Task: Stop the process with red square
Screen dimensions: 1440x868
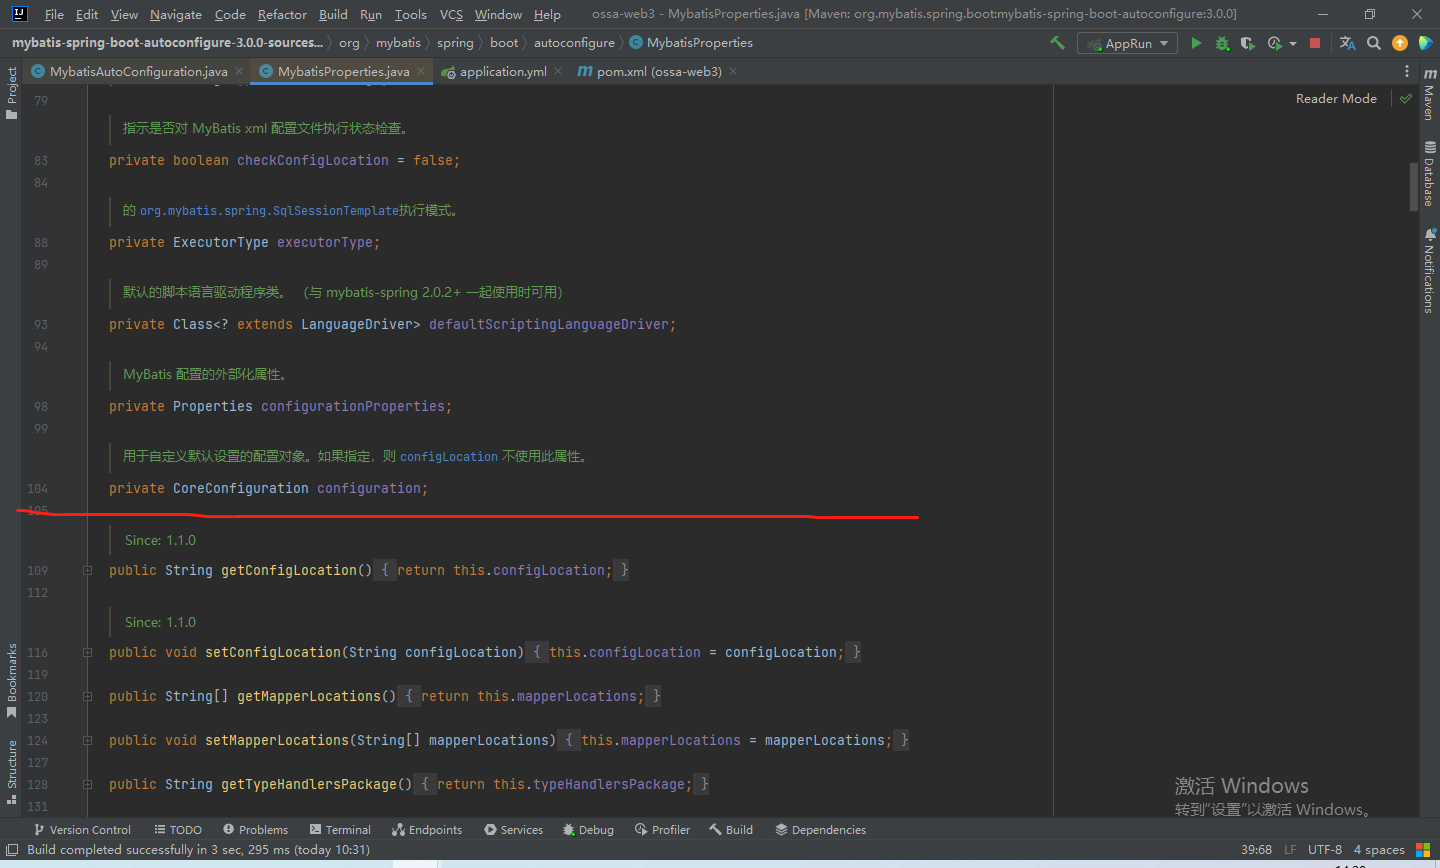Action: [1315, 43]
